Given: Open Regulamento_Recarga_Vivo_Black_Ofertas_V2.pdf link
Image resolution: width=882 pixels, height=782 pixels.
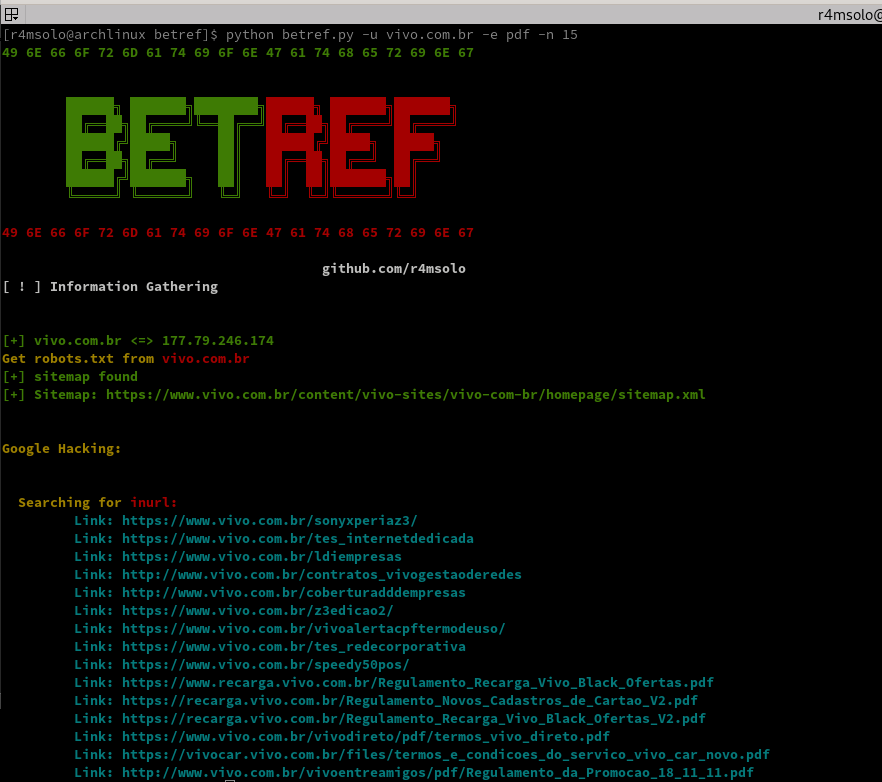Looking at the screenshot, I should pos(414,719).
